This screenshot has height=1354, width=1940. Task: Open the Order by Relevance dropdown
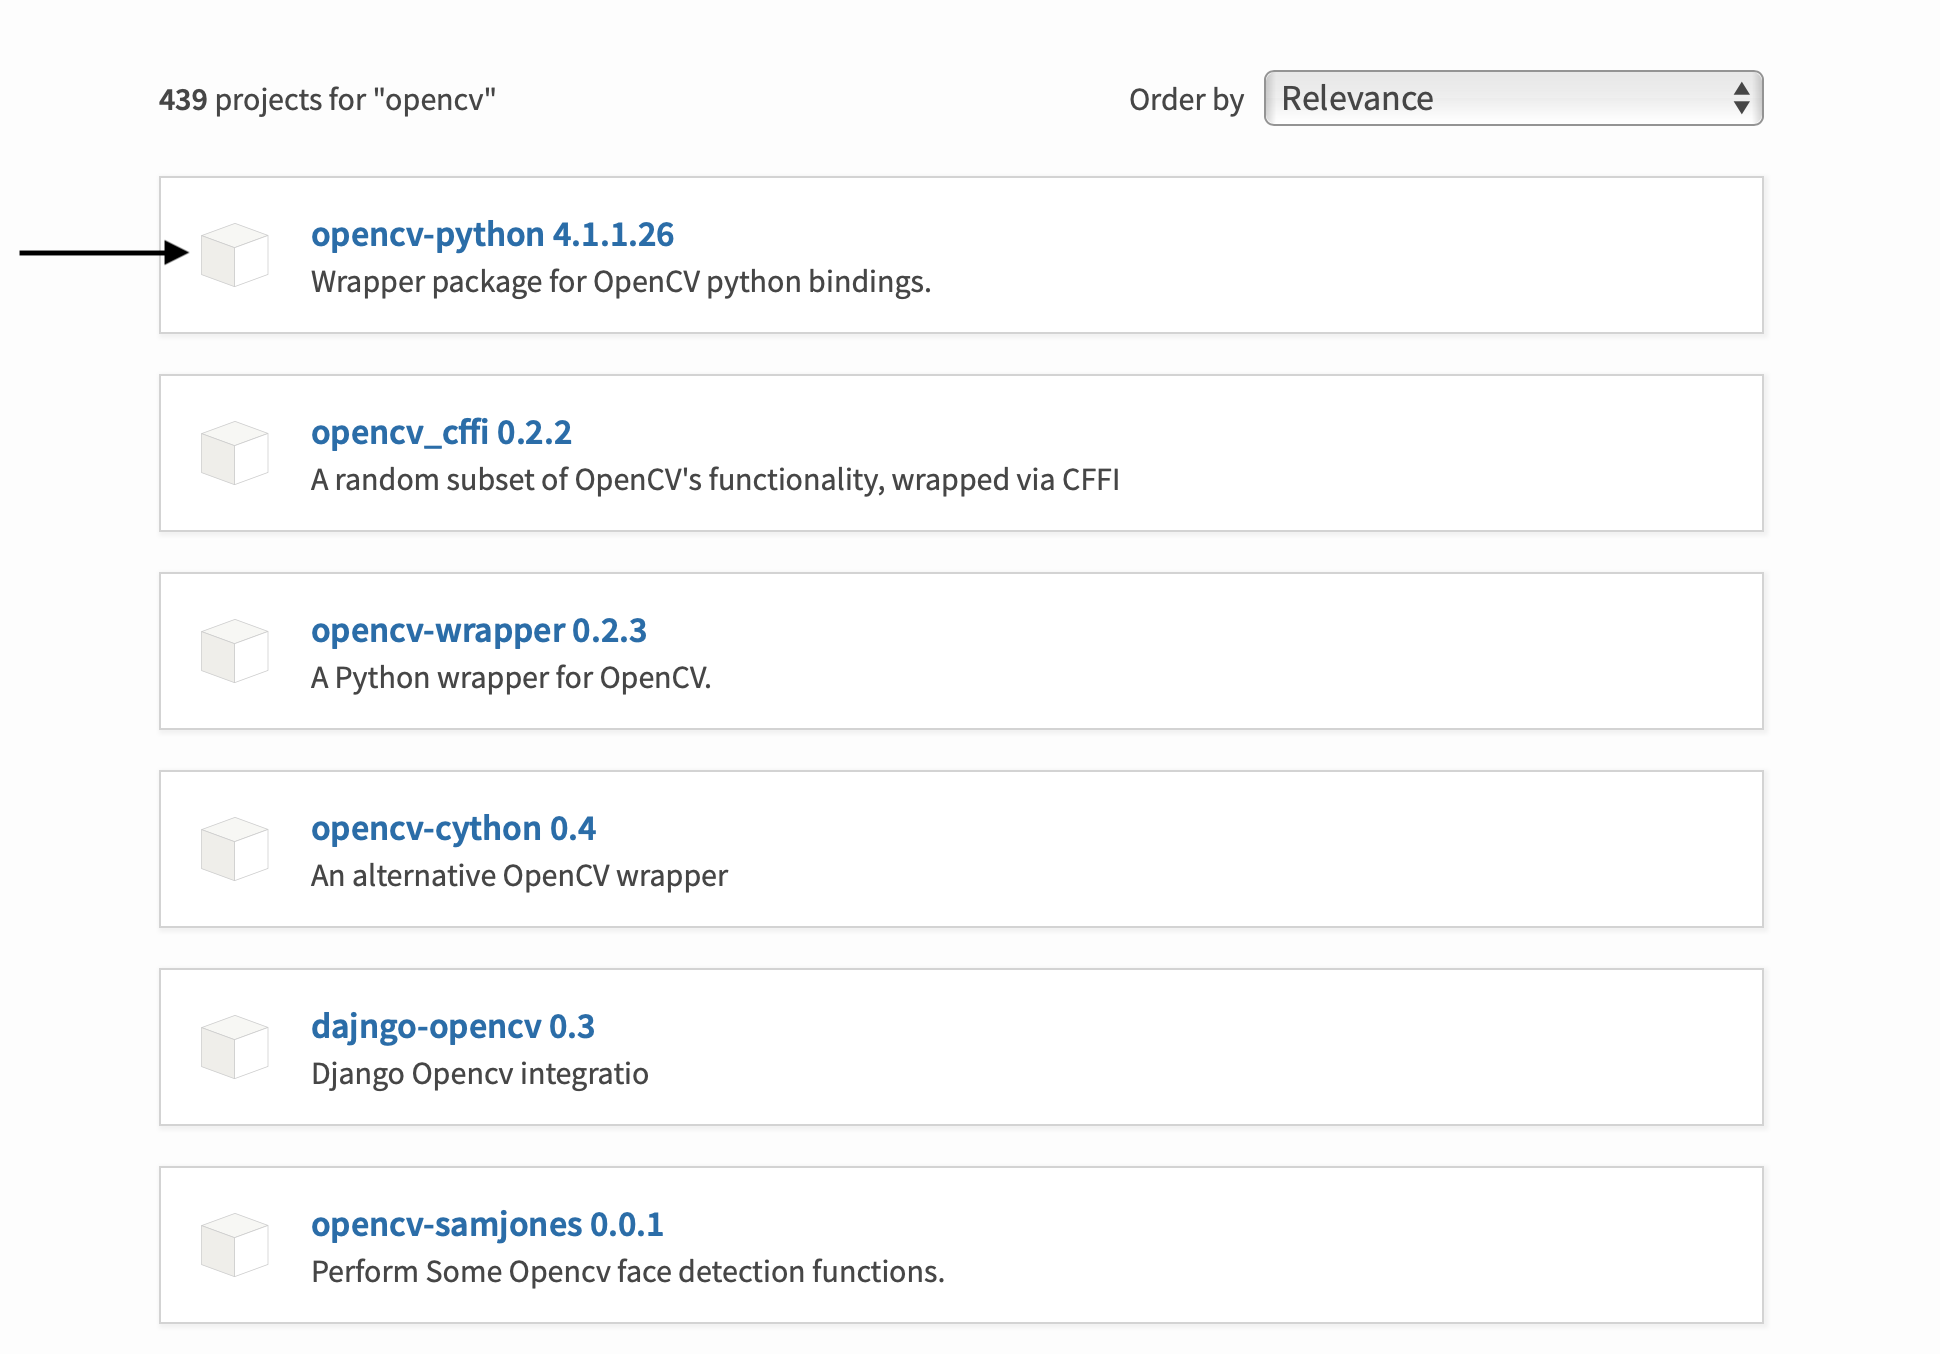(x=1513, y=98)
